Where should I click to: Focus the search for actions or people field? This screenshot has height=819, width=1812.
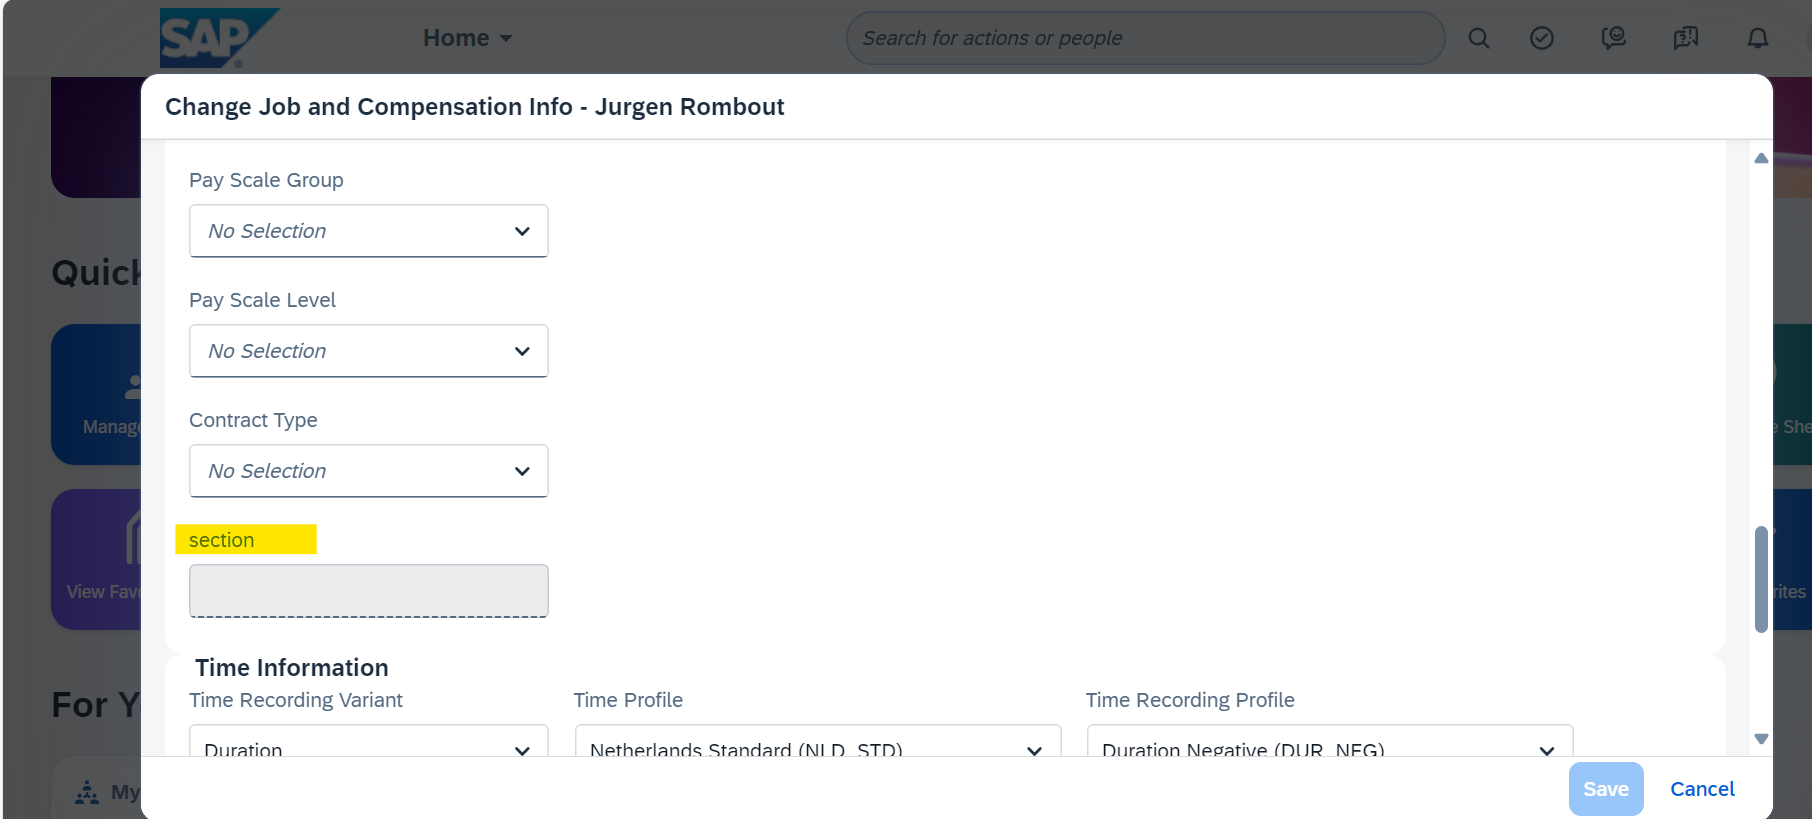[1145, 38]
